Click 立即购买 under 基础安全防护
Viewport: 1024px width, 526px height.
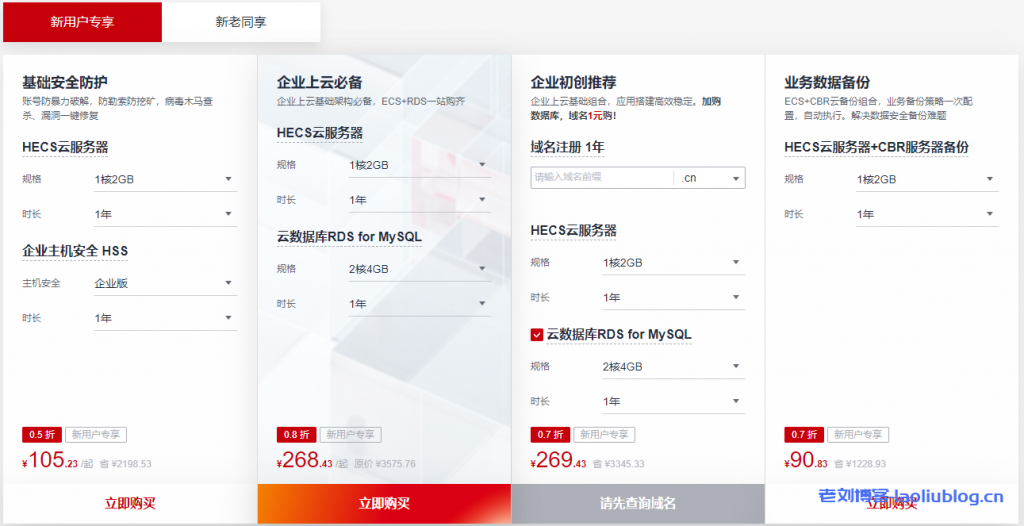130,504
